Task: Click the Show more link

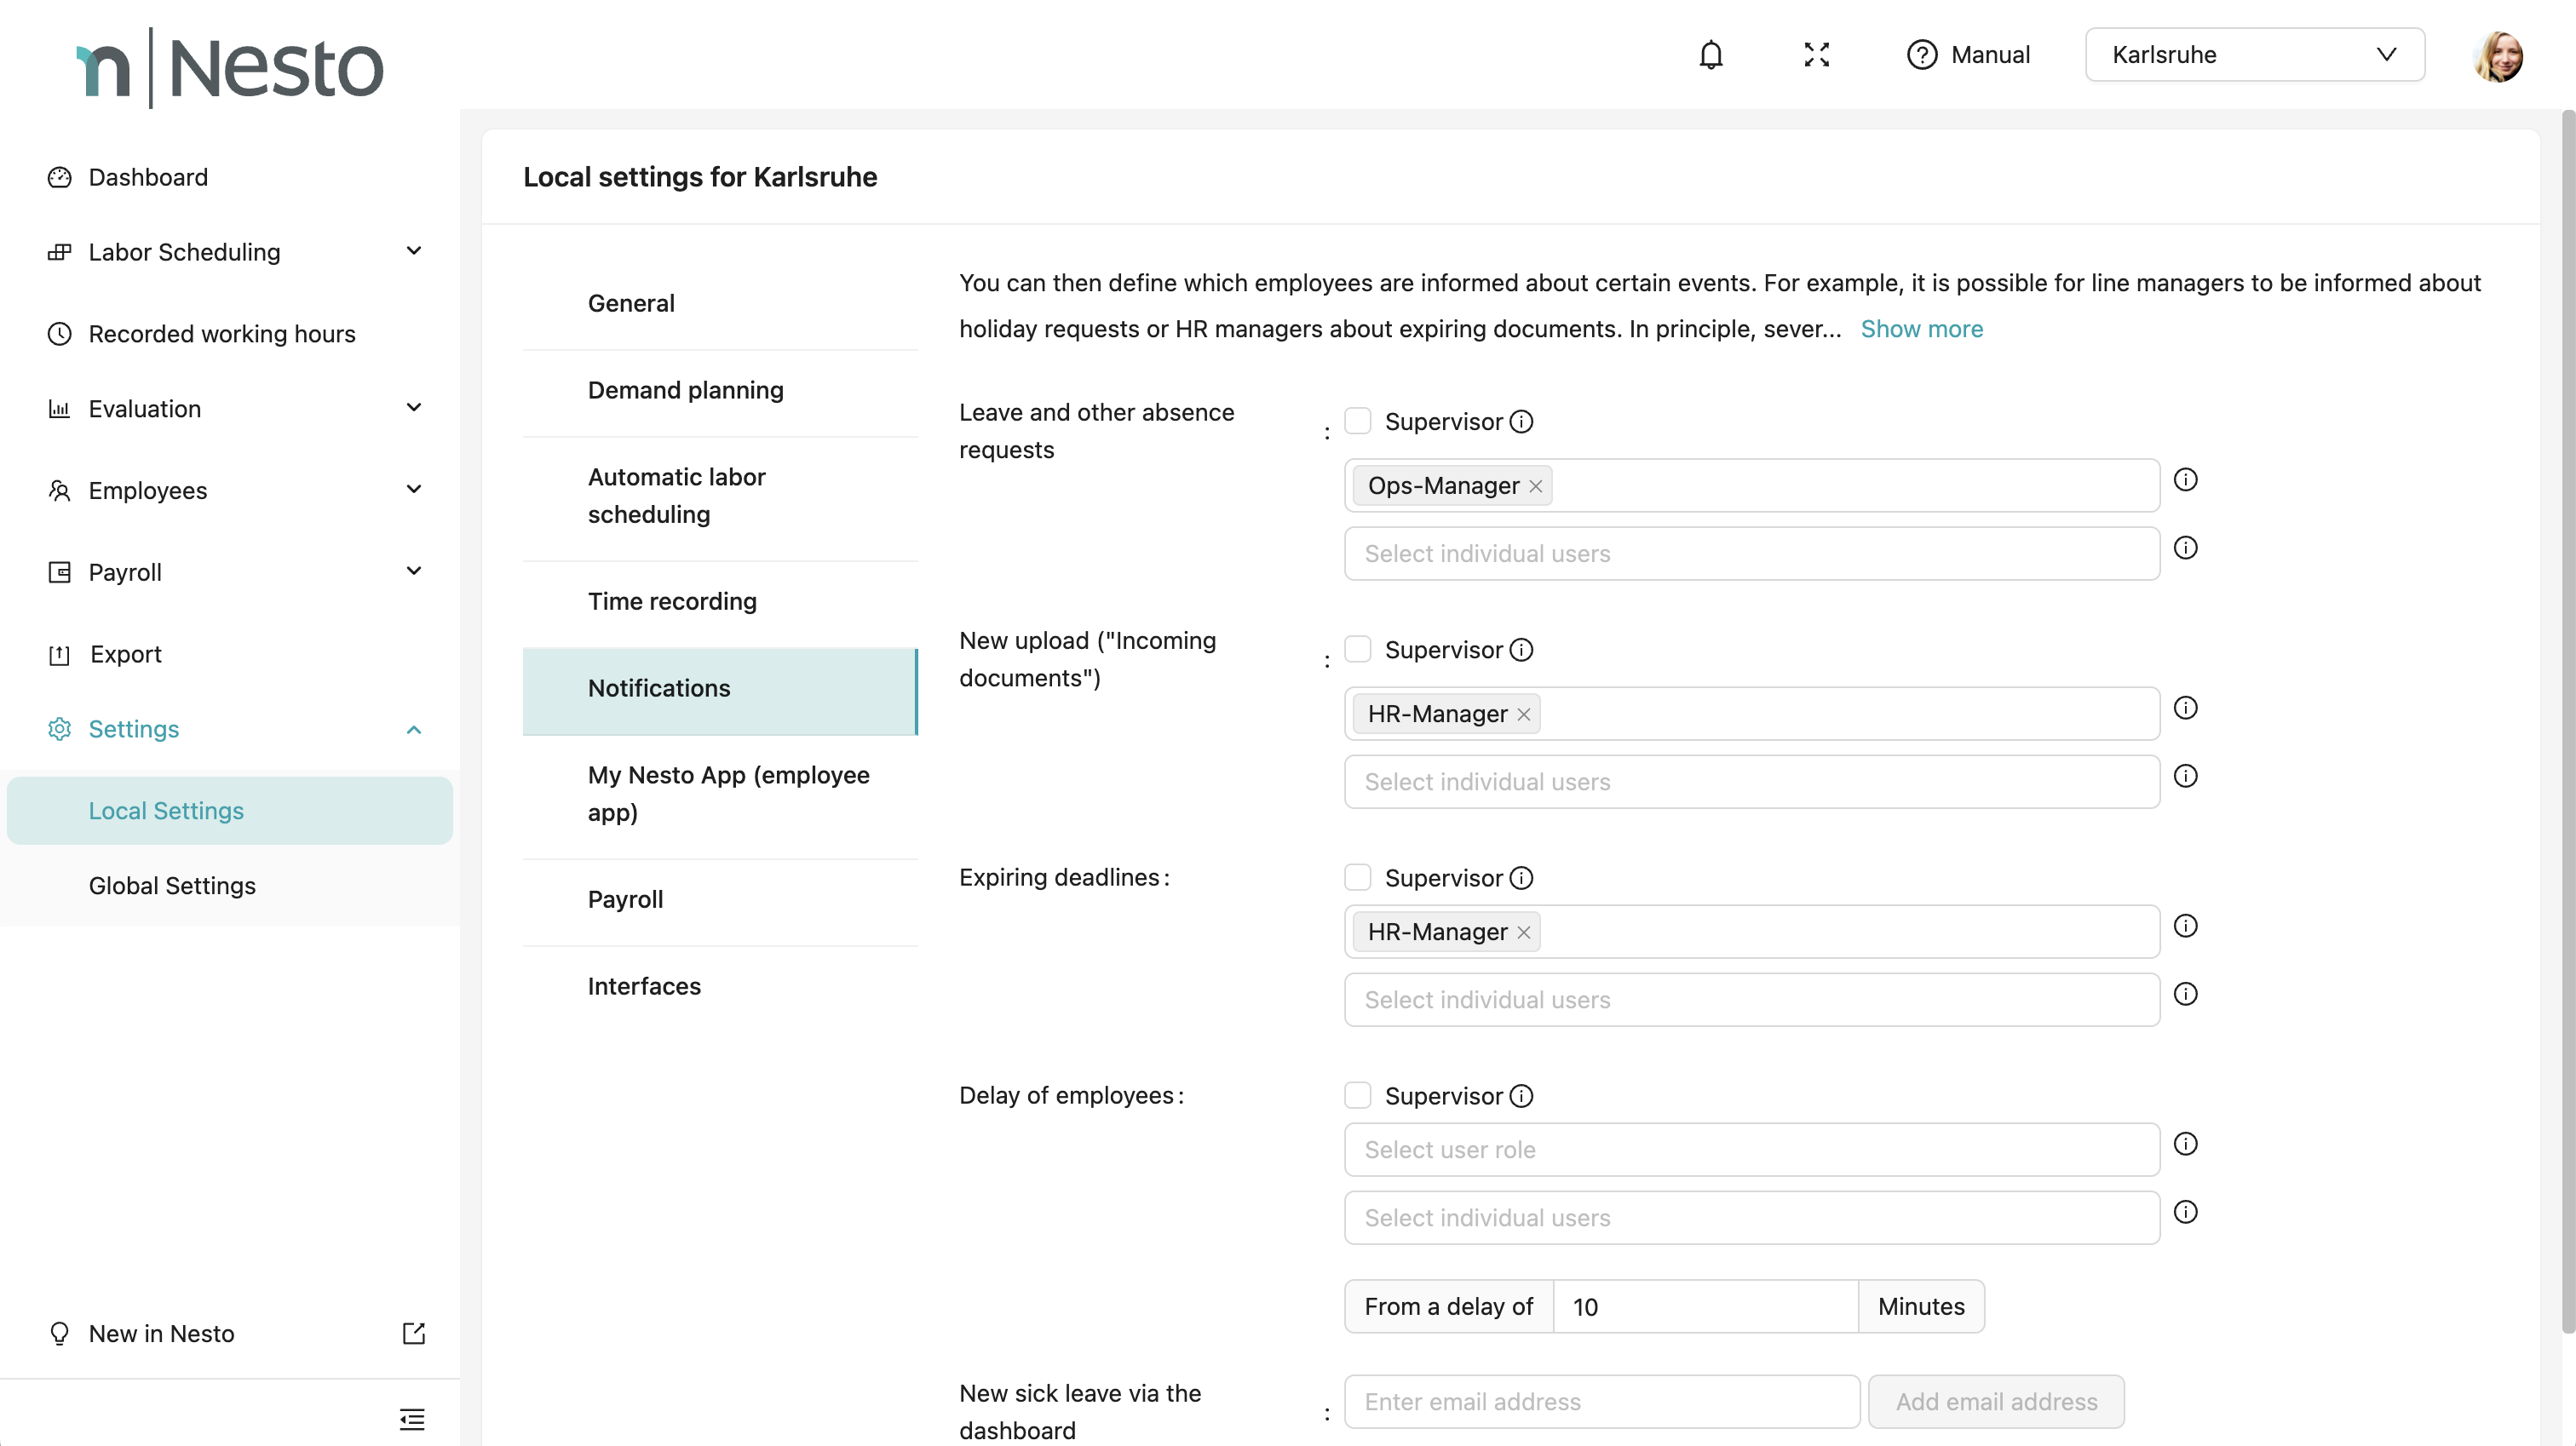Action: click(x=1921, y=329)
